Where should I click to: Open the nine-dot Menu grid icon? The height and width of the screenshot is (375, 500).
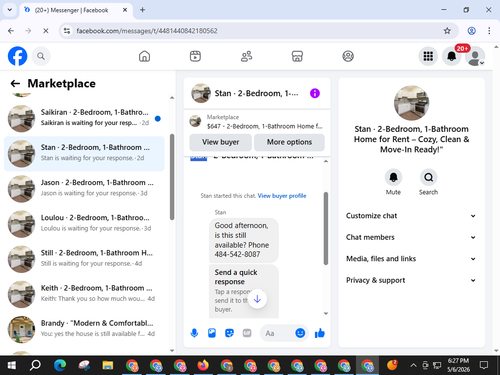(428, 56)
